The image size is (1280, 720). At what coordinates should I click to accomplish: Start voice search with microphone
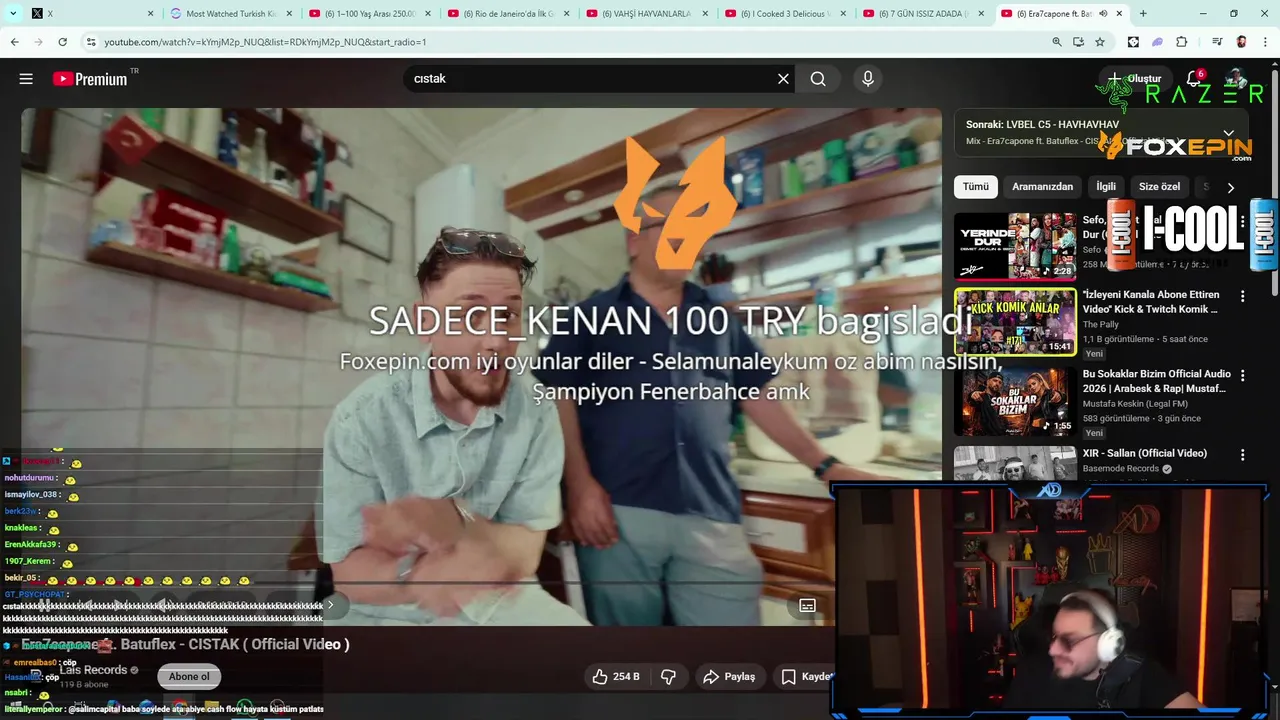tap(868, 79)
